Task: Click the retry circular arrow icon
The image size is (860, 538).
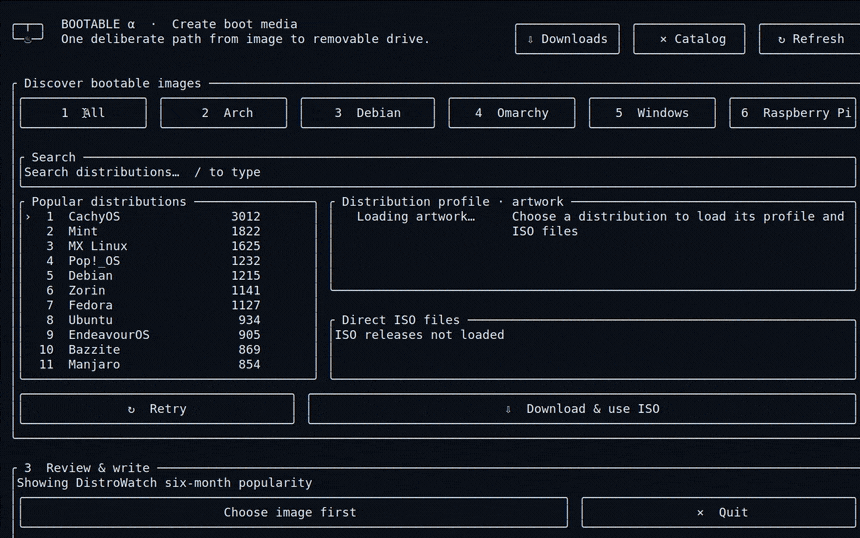Action: tap(131, 409)
